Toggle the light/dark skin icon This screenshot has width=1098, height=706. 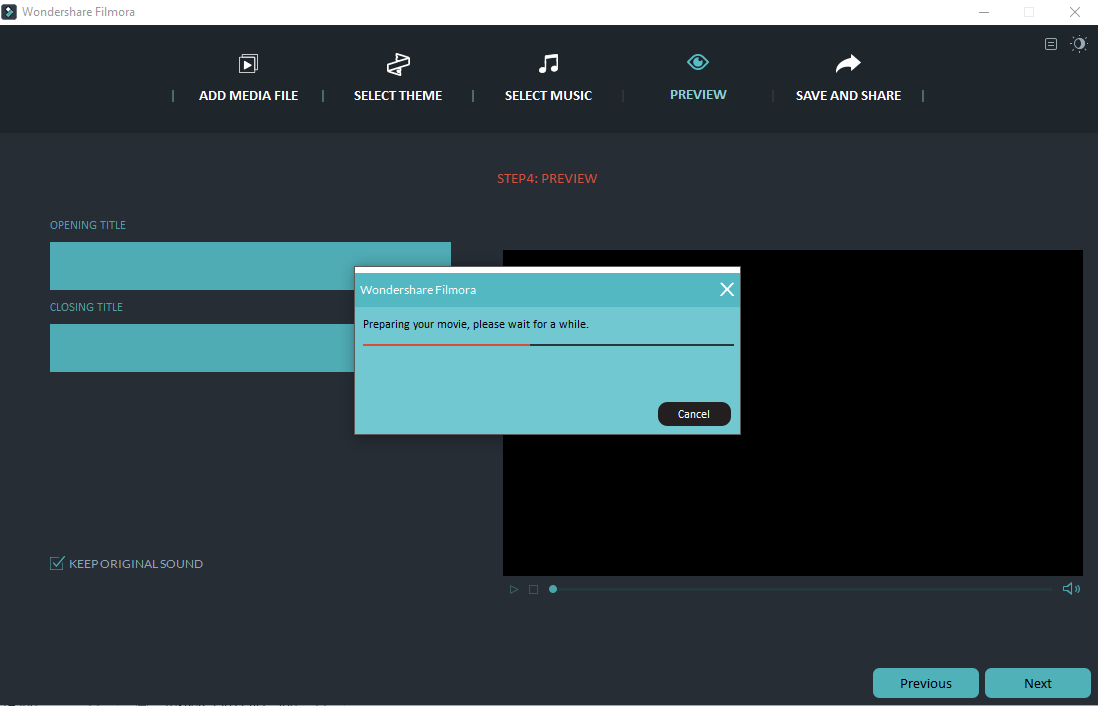click(1079, 44)
